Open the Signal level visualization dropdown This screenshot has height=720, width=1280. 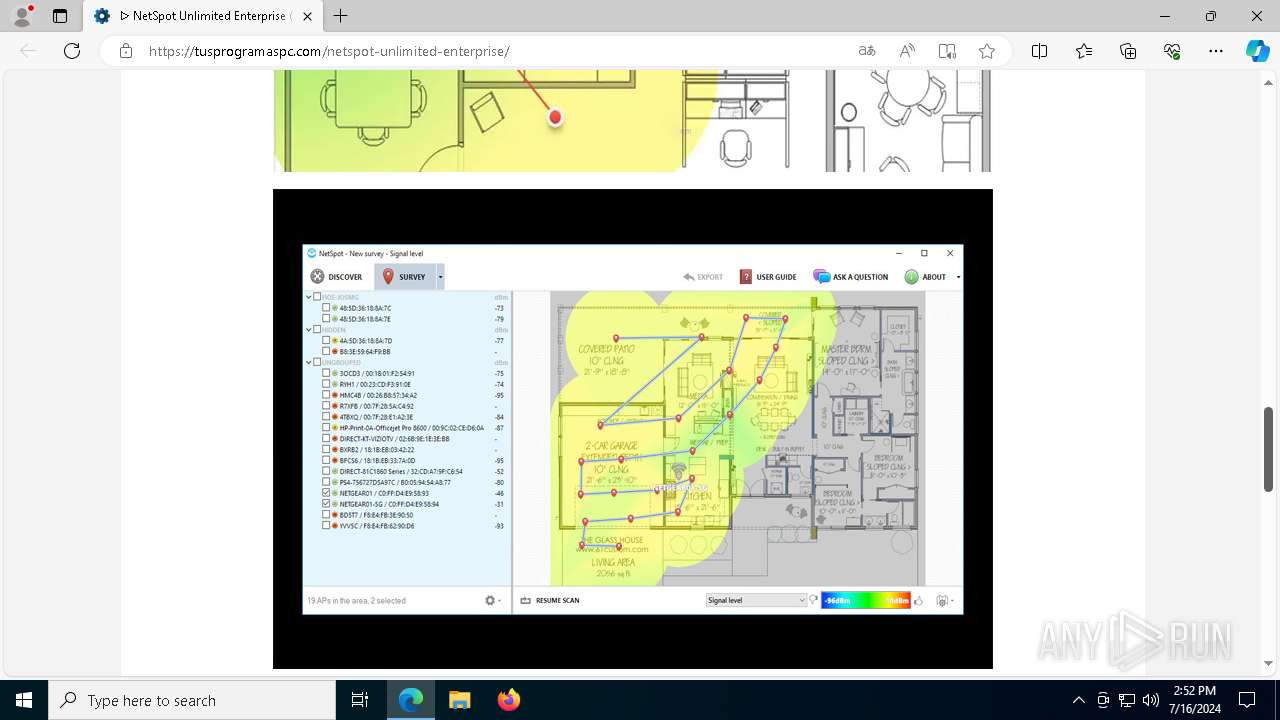click(756, 601)
